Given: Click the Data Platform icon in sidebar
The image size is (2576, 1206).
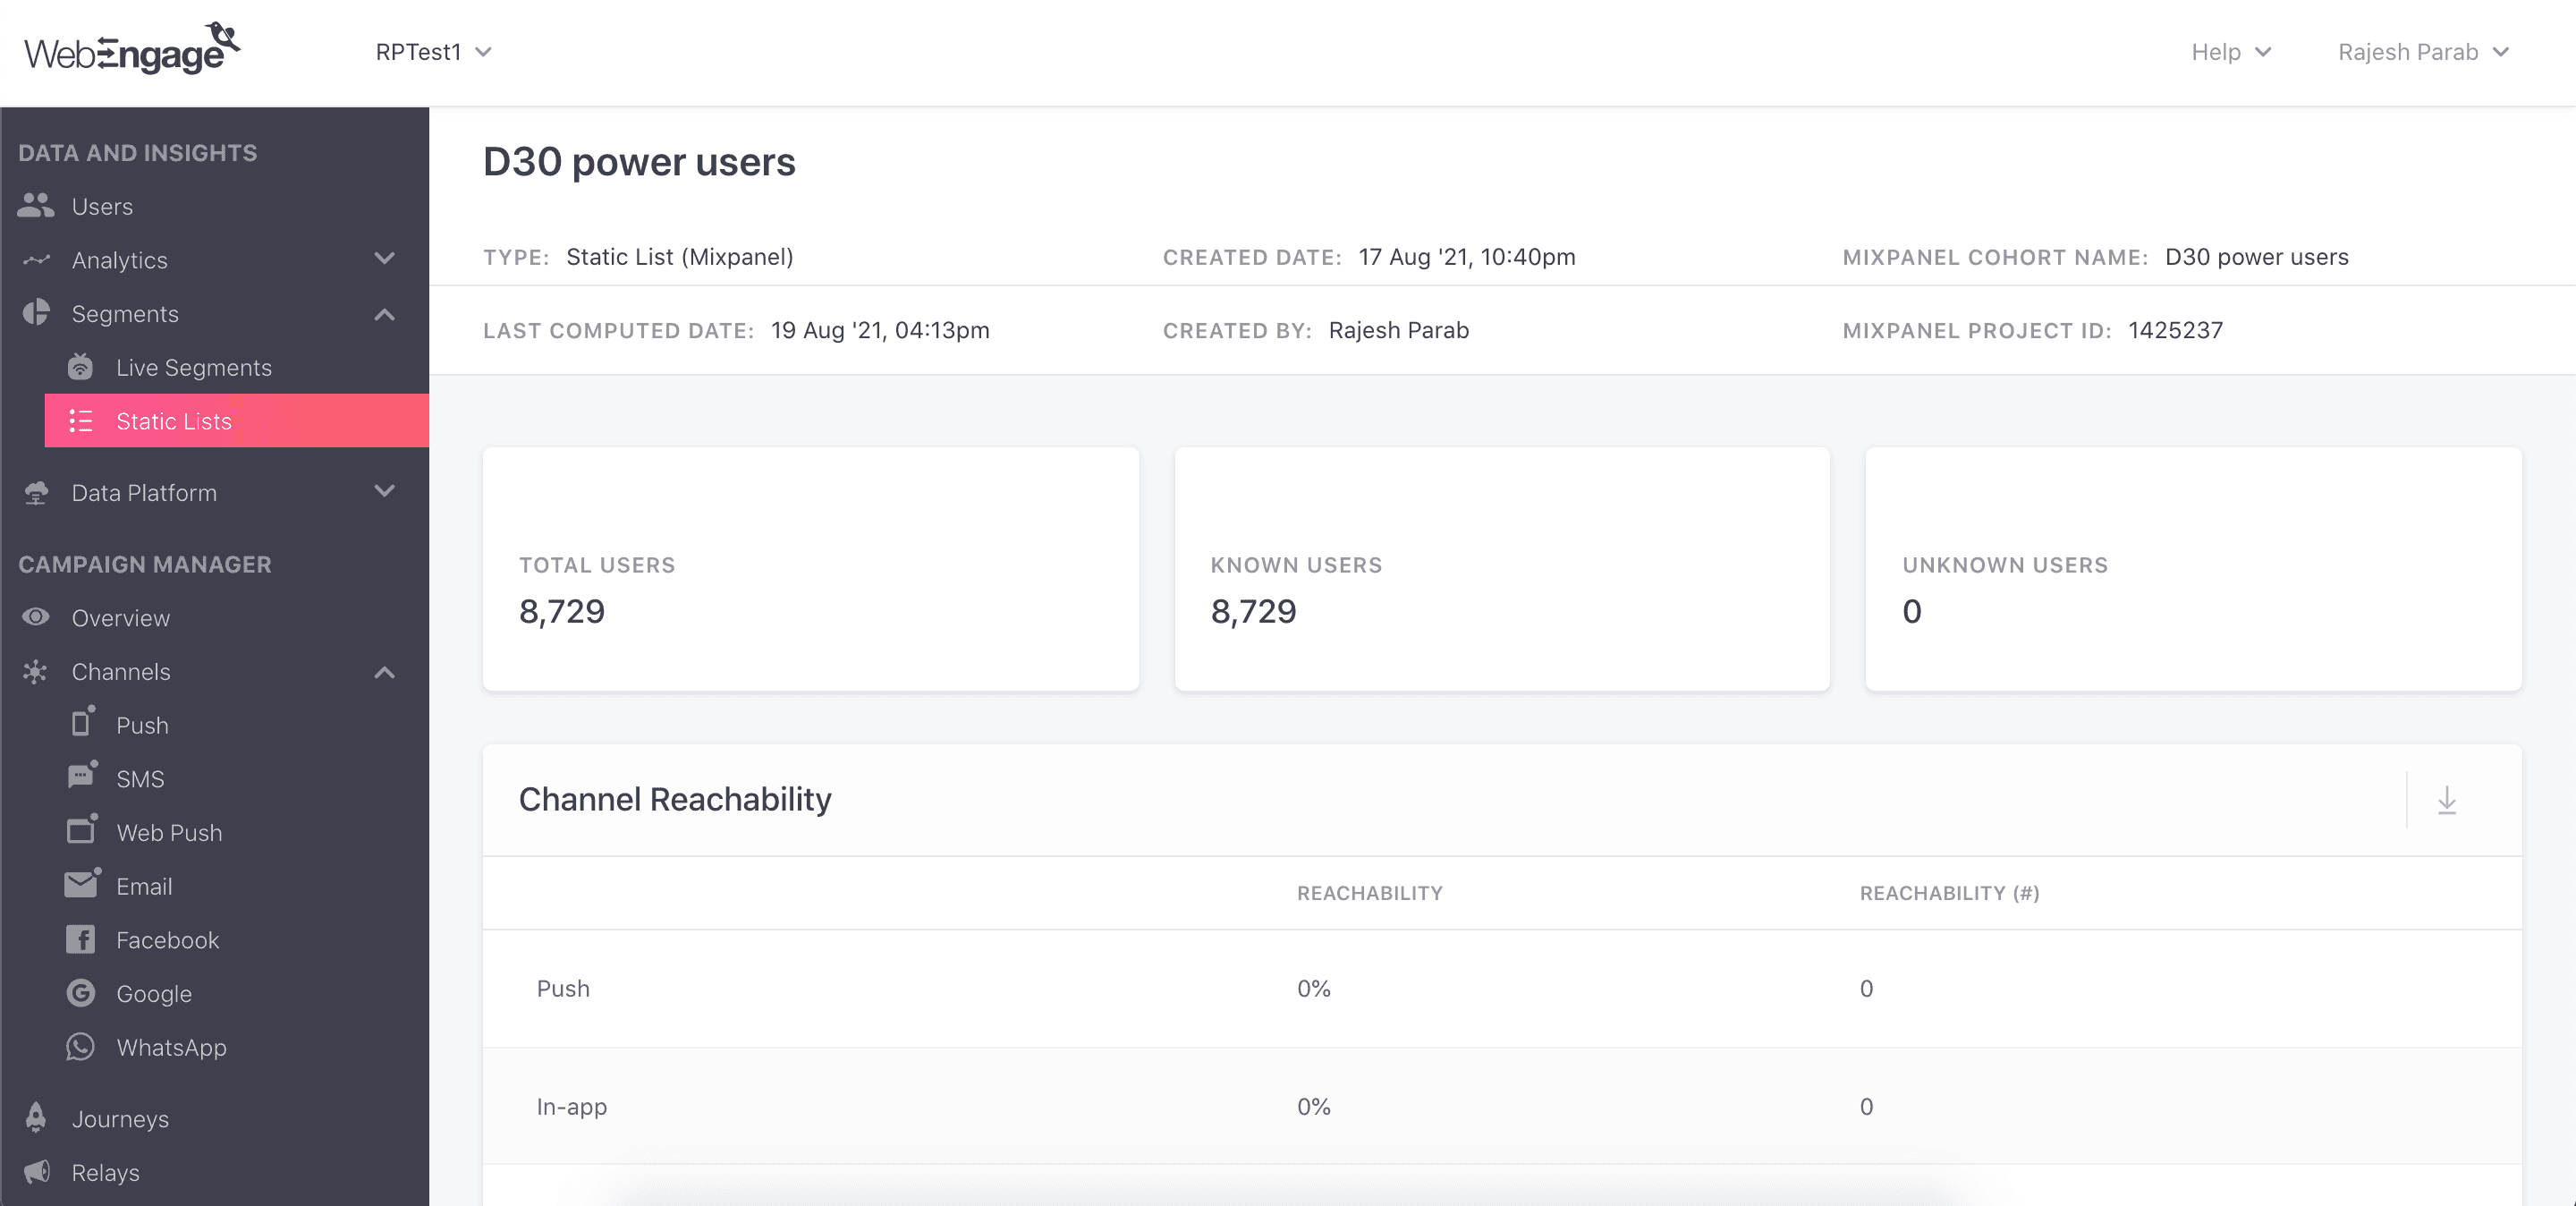Looking at the screenshot, I should click(x=36, y=493).
